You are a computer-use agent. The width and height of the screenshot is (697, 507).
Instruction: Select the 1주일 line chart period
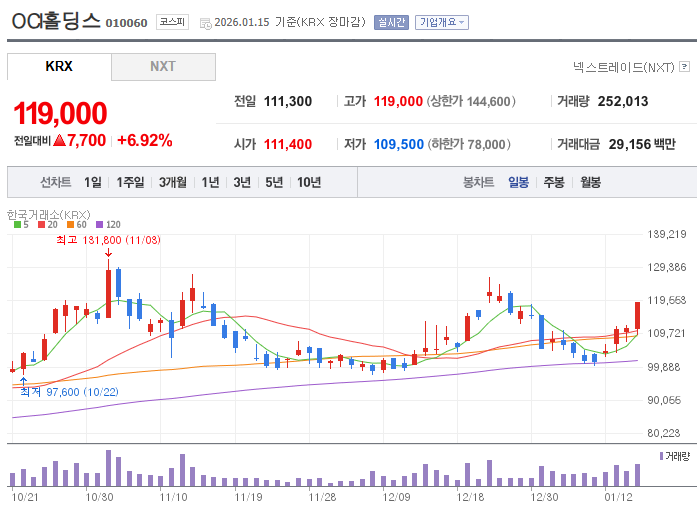pyautogui.click(x=130, y=182)
